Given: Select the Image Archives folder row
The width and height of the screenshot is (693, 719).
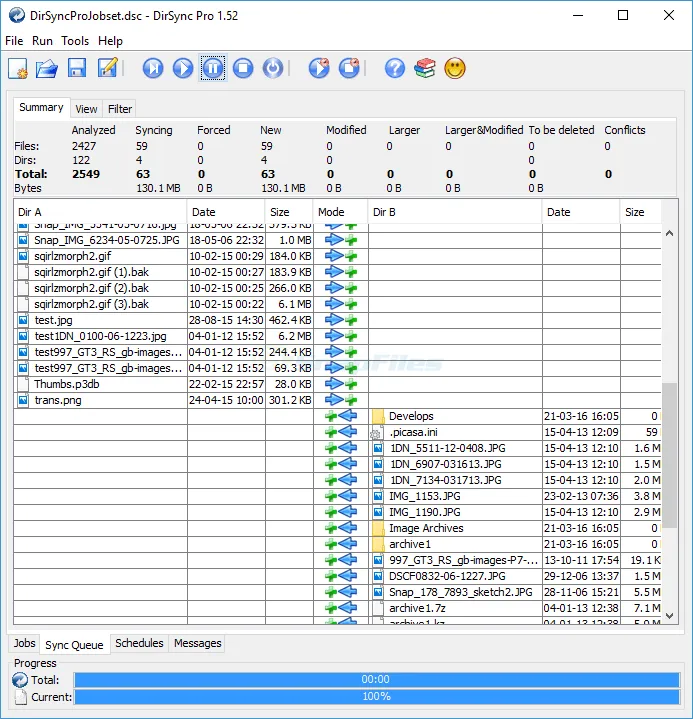Looking at the screenshot, I should [x=337, y=528].
